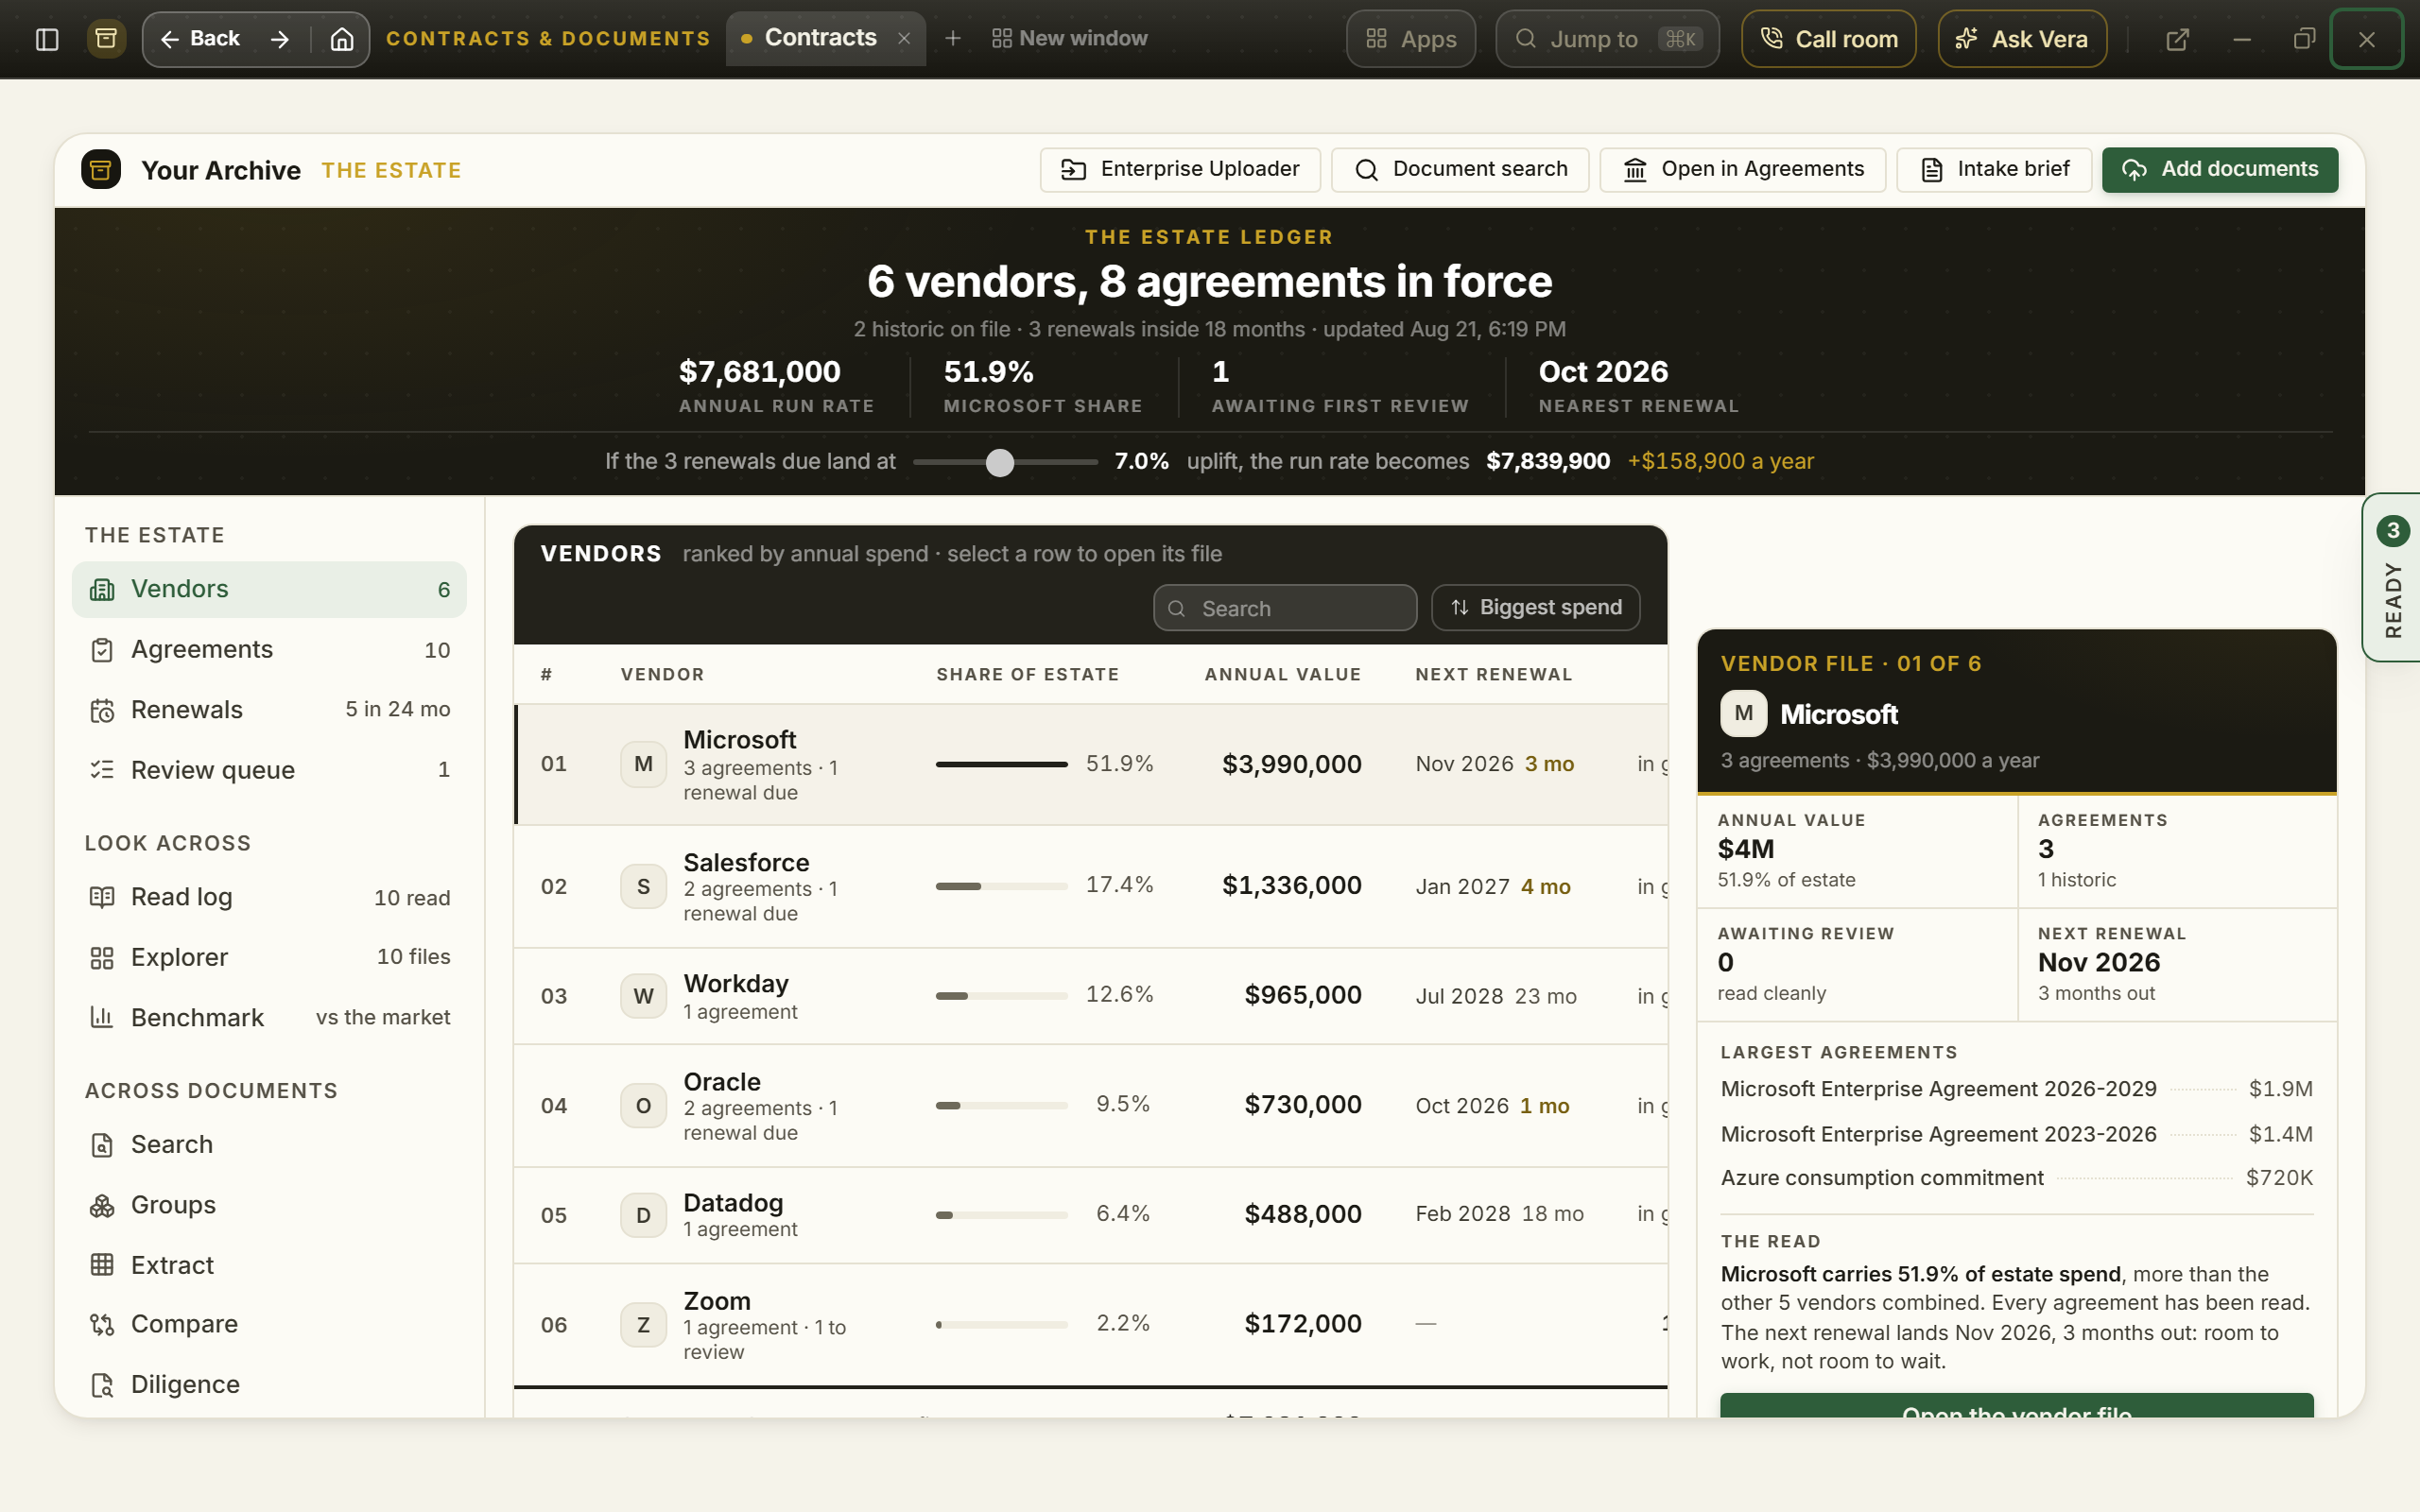This screenshot has height=1512, width=2420.
Task: Open Azure consumption commitment agreement
Action: (x=2016, y=1178)
